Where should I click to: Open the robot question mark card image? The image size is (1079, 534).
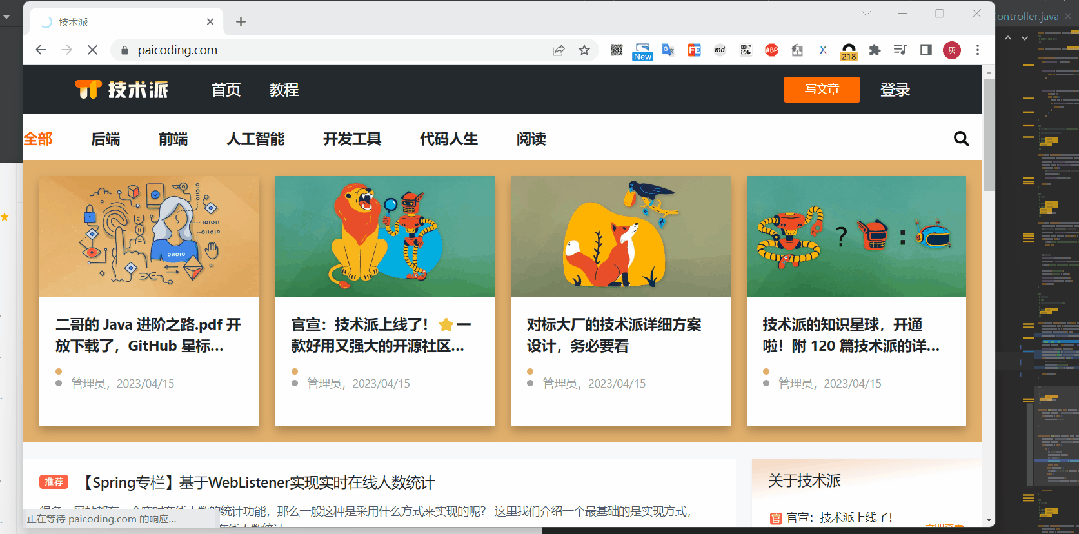[x=856, y=236]
